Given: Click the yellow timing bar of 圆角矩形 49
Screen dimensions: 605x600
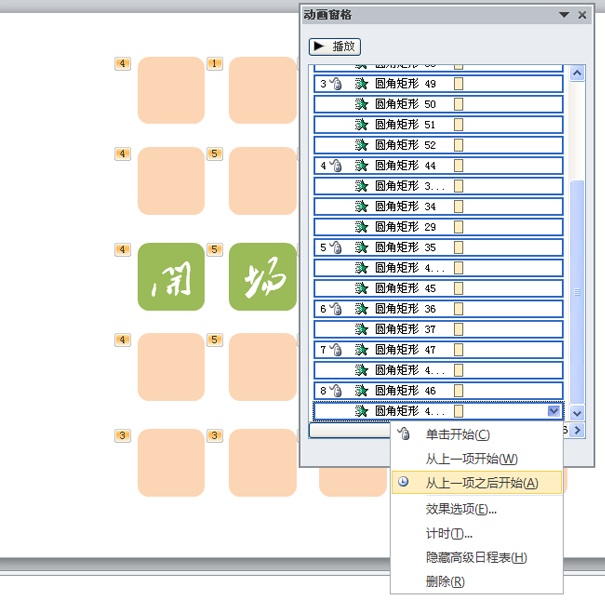Looking at the screenshot, I should click(x=458, y=83).
